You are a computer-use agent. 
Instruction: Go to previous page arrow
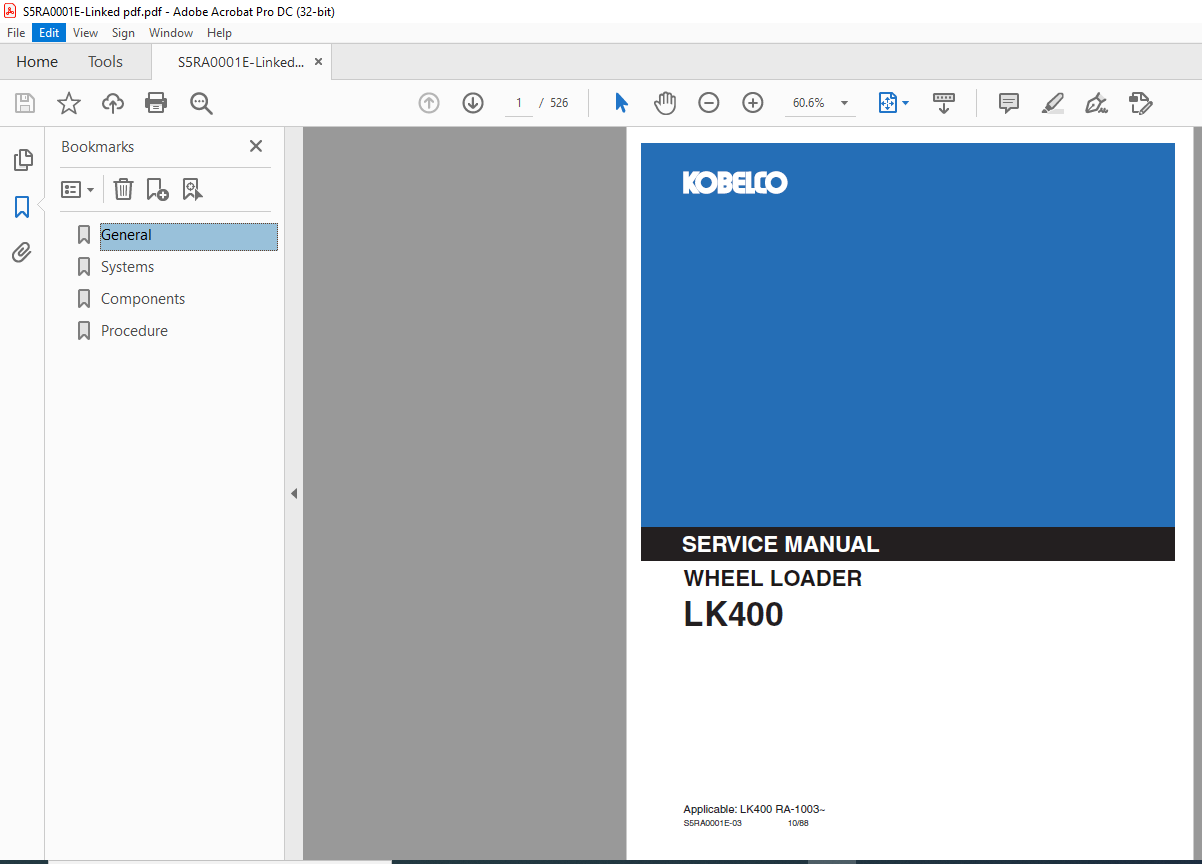pos(429,103)
